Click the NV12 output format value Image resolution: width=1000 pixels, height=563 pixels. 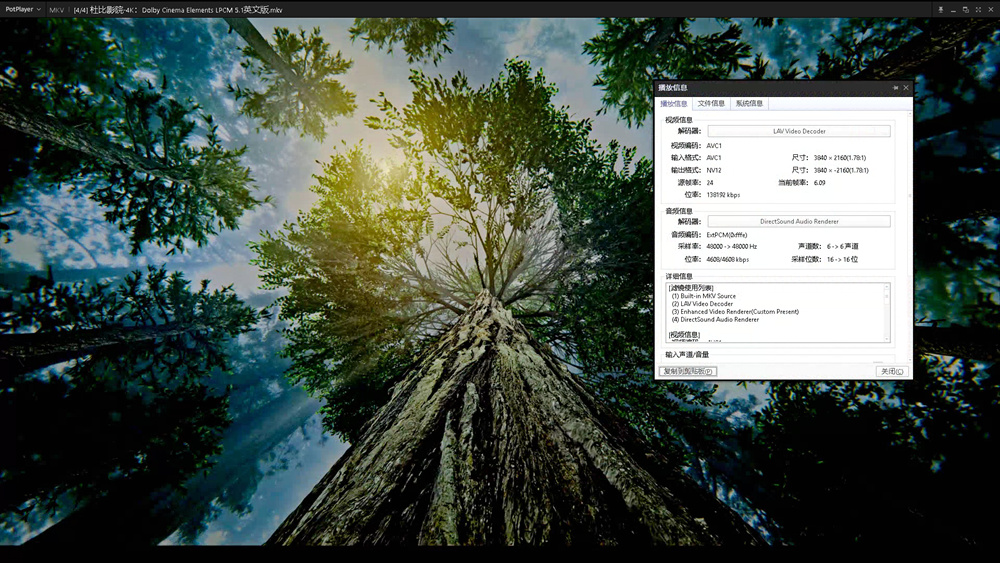click(714, 170)
